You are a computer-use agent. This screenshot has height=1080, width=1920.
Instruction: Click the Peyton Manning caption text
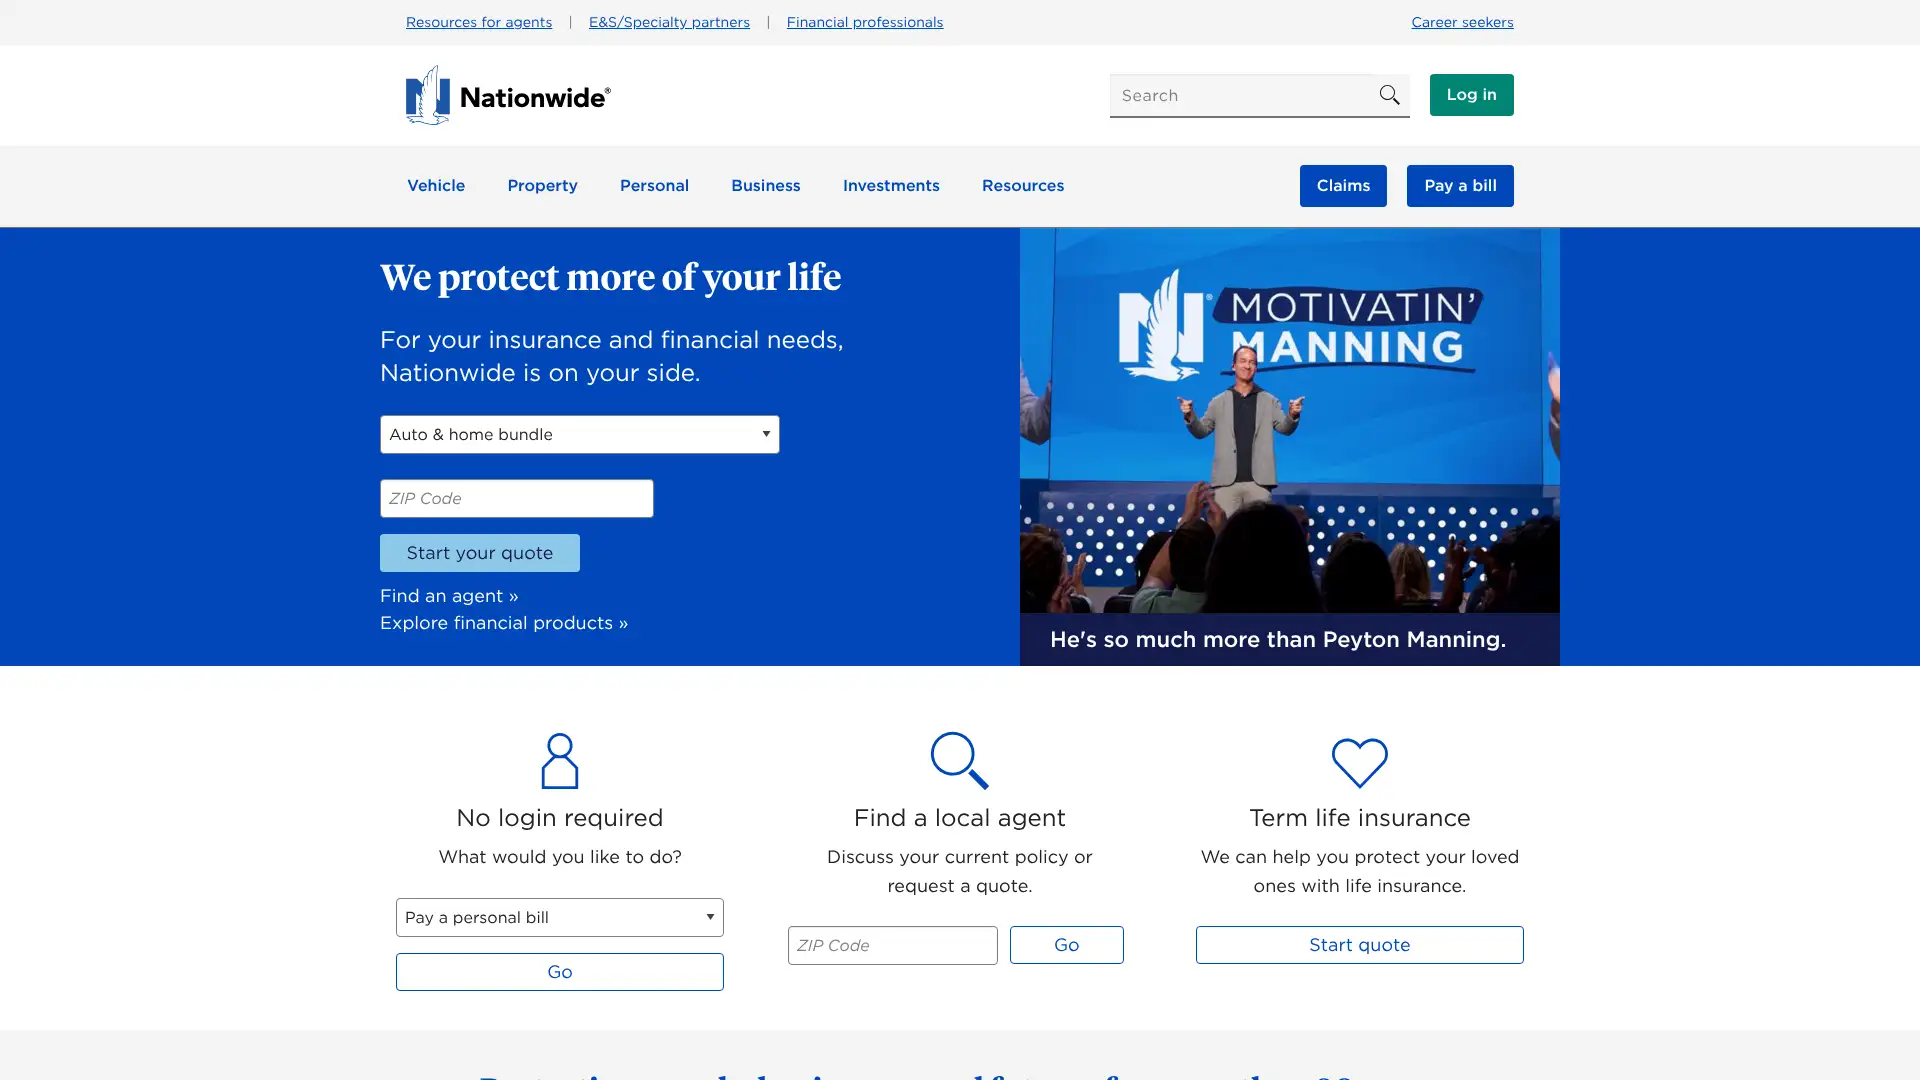click(x=1278, y=640)
